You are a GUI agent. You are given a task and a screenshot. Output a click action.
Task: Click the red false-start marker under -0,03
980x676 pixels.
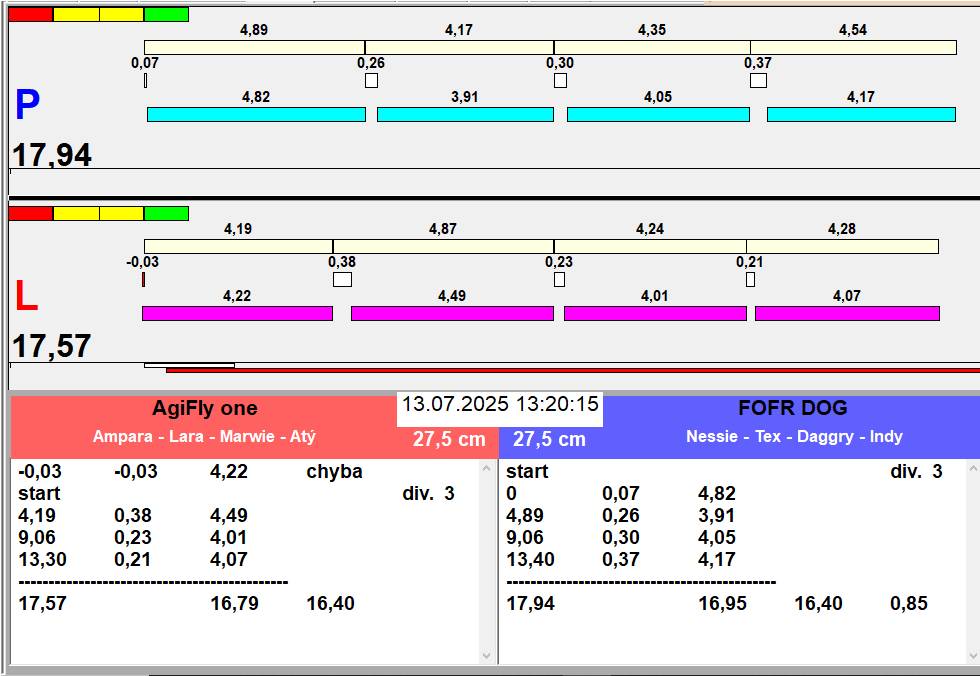(143, 279)
